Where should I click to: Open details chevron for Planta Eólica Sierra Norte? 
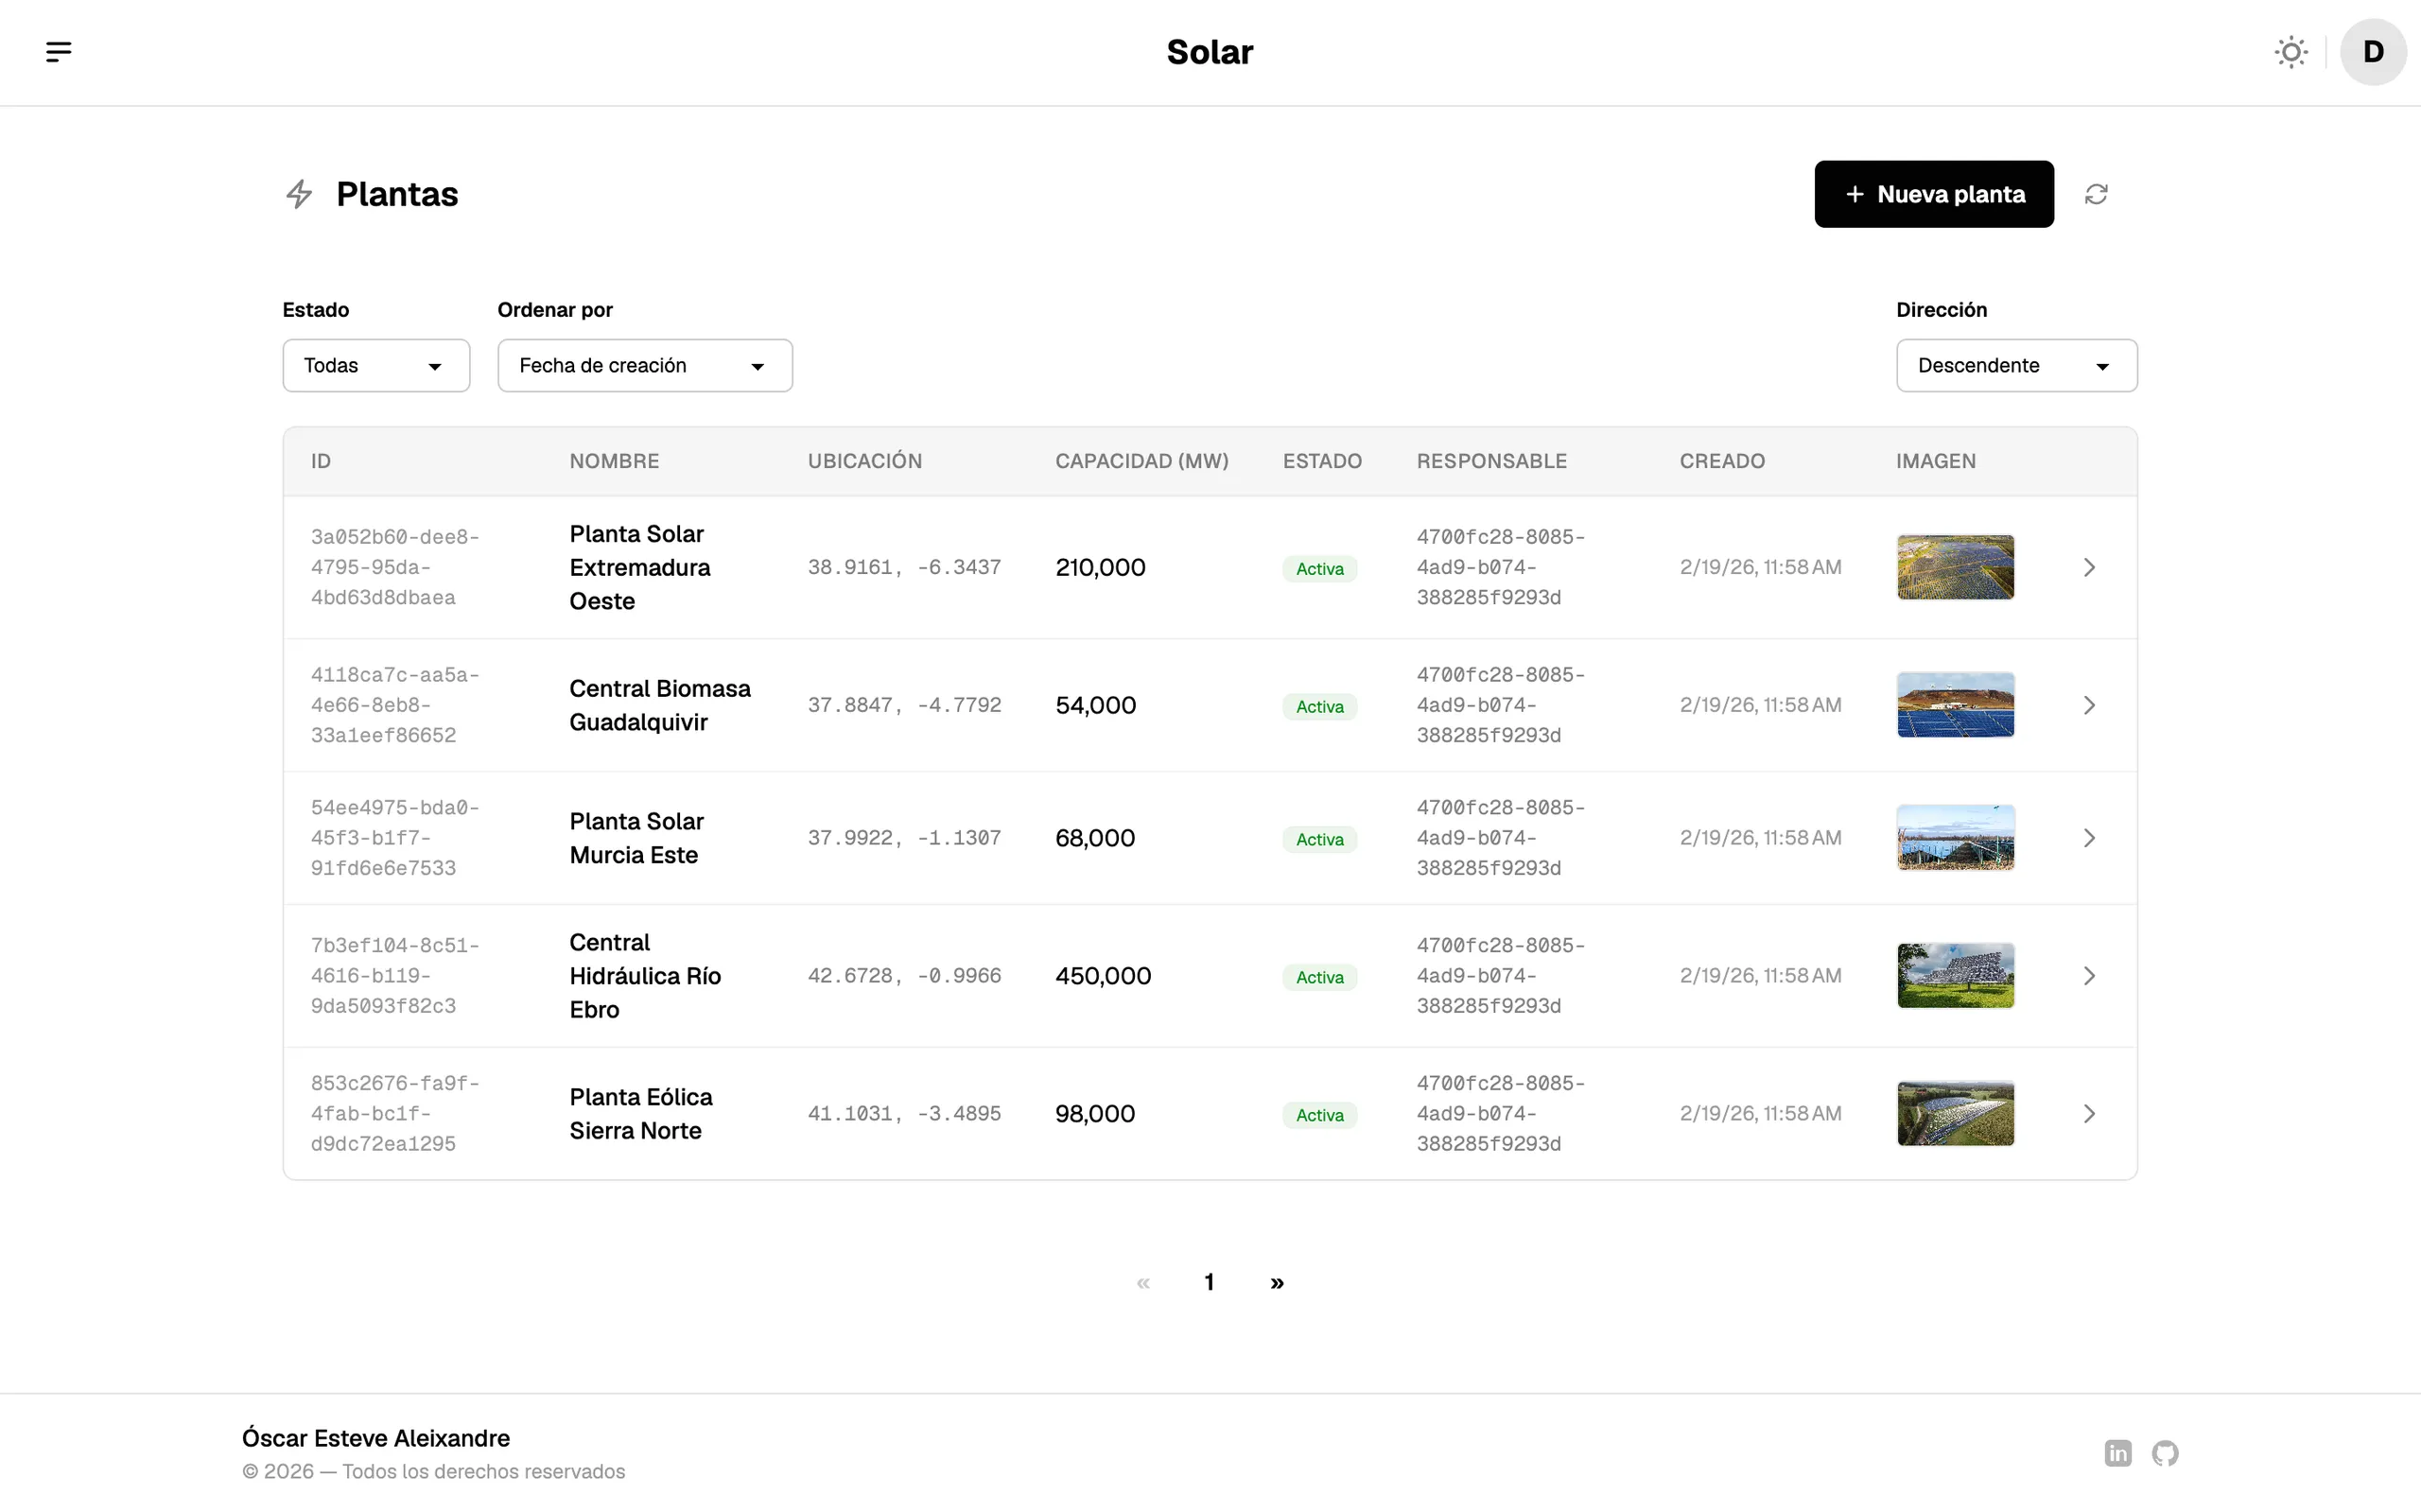pyautogui.click(x=2089, y=1114)
